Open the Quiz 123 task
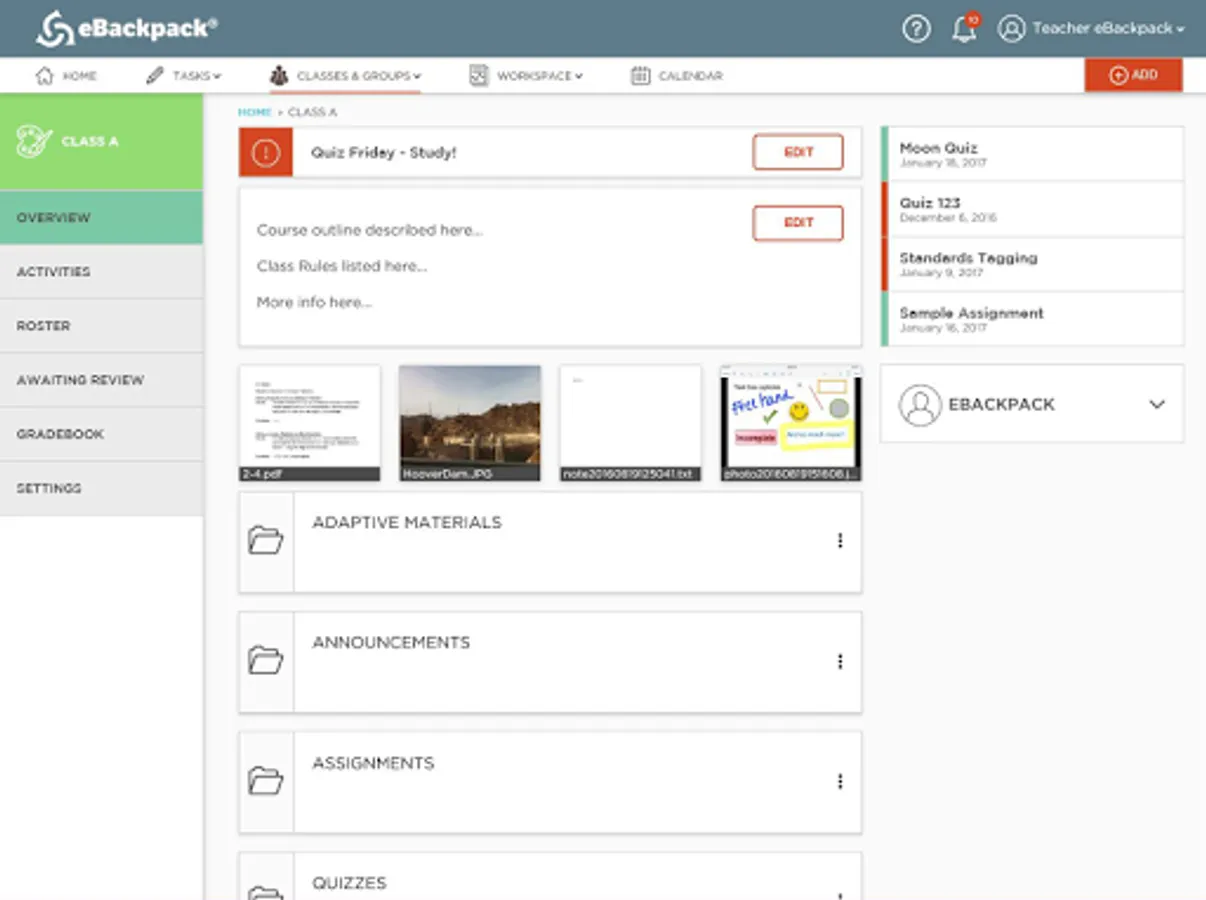Image resolution: width=1206 pixels, height=900 pixels. click(x=1032, y=209)
